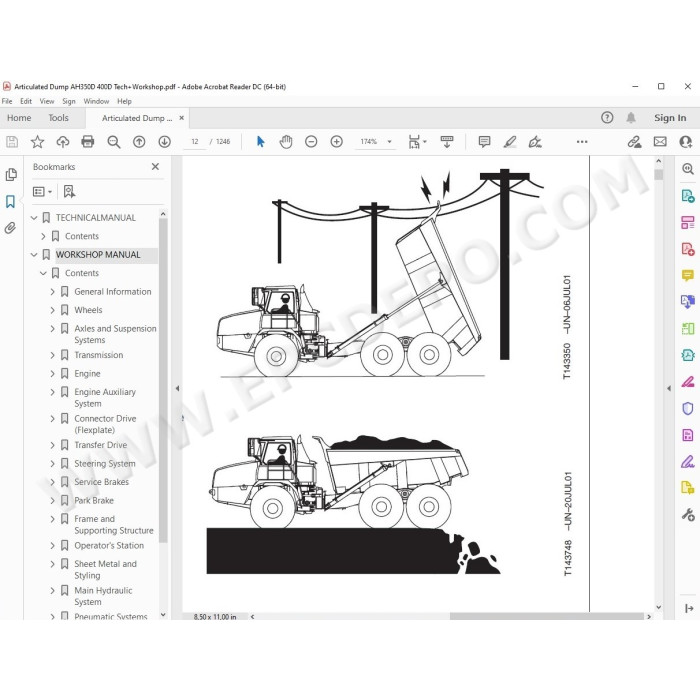Go to next page arrow icon

(x=164, y=142)
